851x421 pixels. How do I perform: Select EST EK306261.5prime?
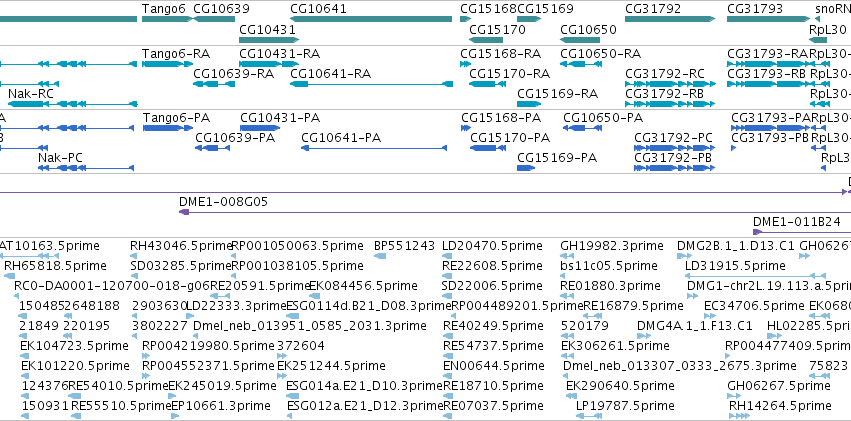coord(615,346)
